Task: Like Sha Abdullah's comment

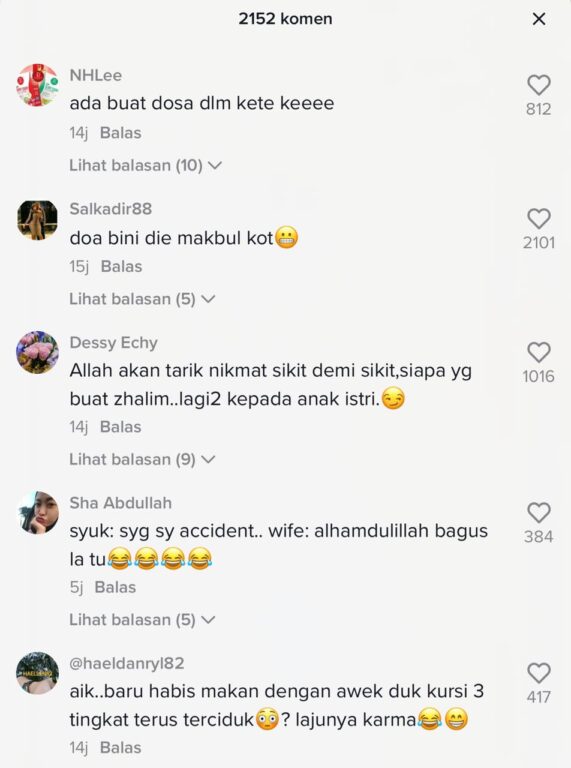Action: (x=539, y=513)
